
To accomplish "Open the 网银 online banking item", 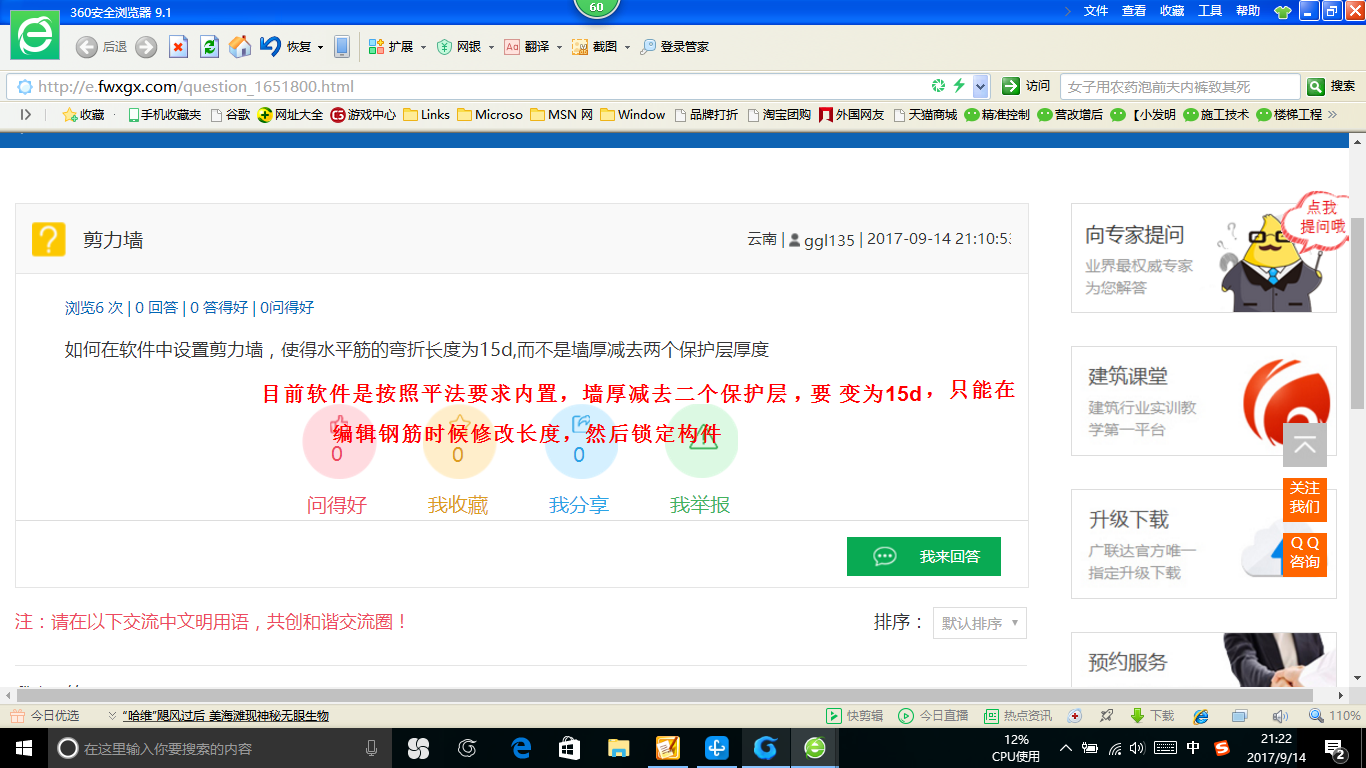I will tap(459, 46).
